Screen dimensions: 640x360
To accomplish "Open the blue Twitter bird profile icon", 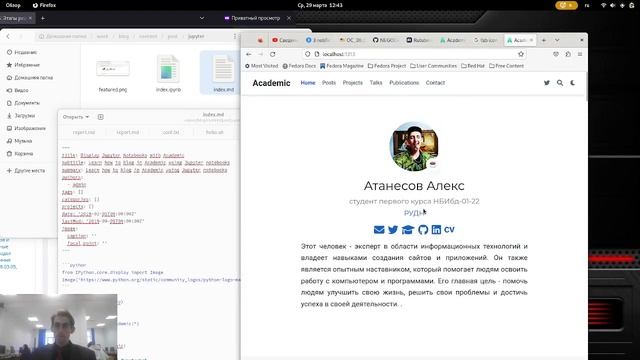I will (393, 230).
